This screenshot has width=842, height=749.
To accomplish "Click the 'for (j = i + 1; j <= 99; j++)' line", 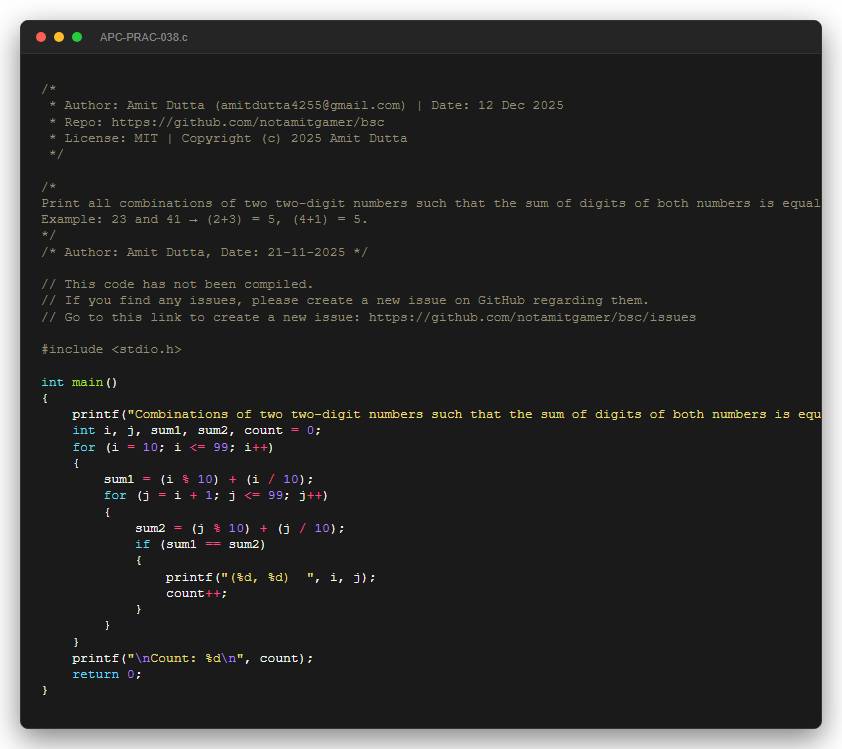I will coord(216,495).
